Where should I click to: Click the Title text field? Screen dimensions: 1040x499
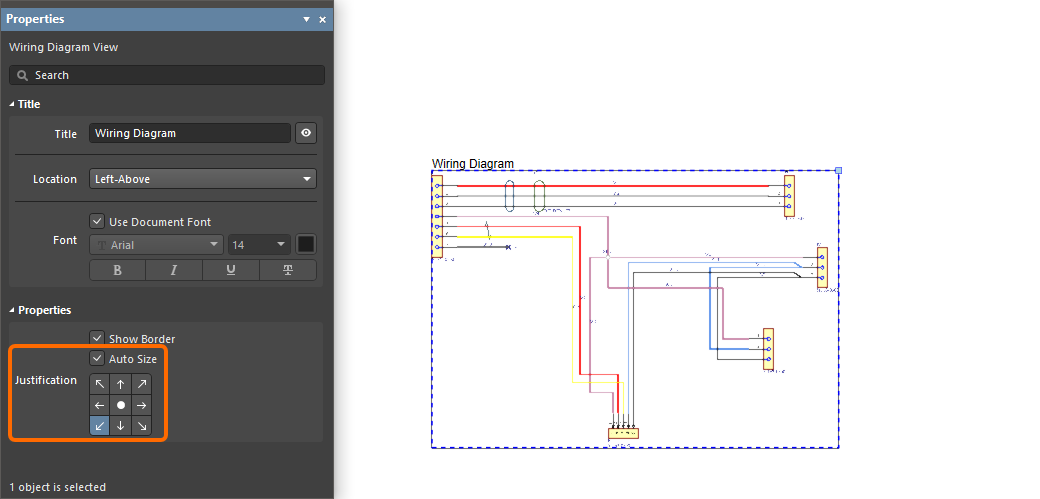[190, 133]
